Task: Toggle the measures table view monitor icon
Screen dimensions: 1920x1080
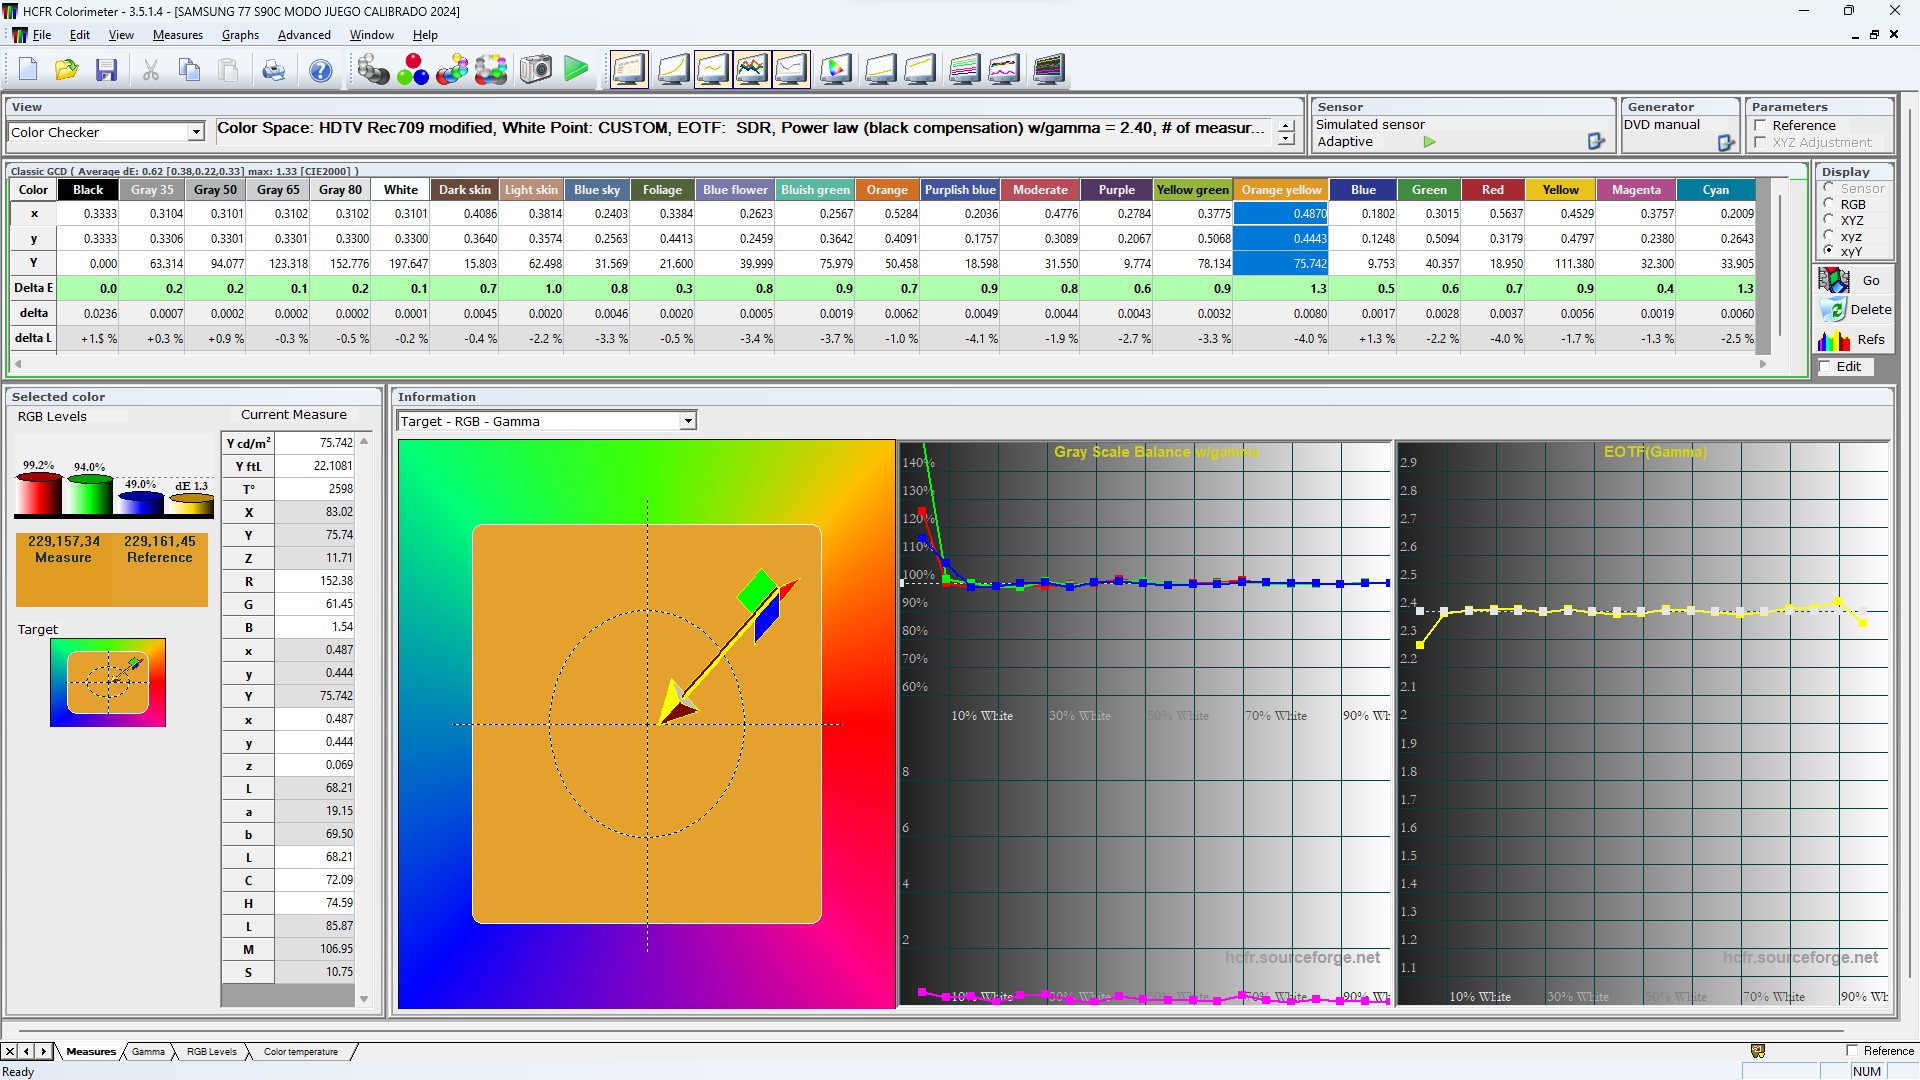Action: 629,69
